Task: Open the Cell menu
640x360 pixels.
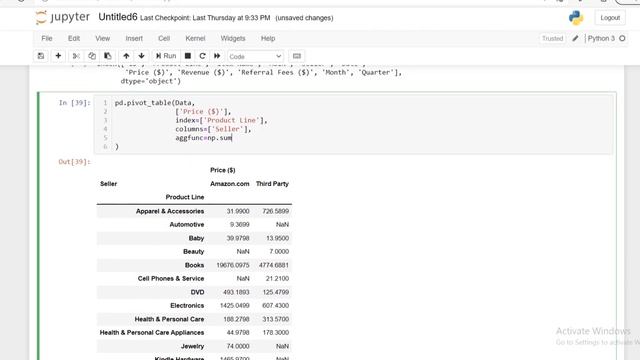Action: [x=164, y=38]
